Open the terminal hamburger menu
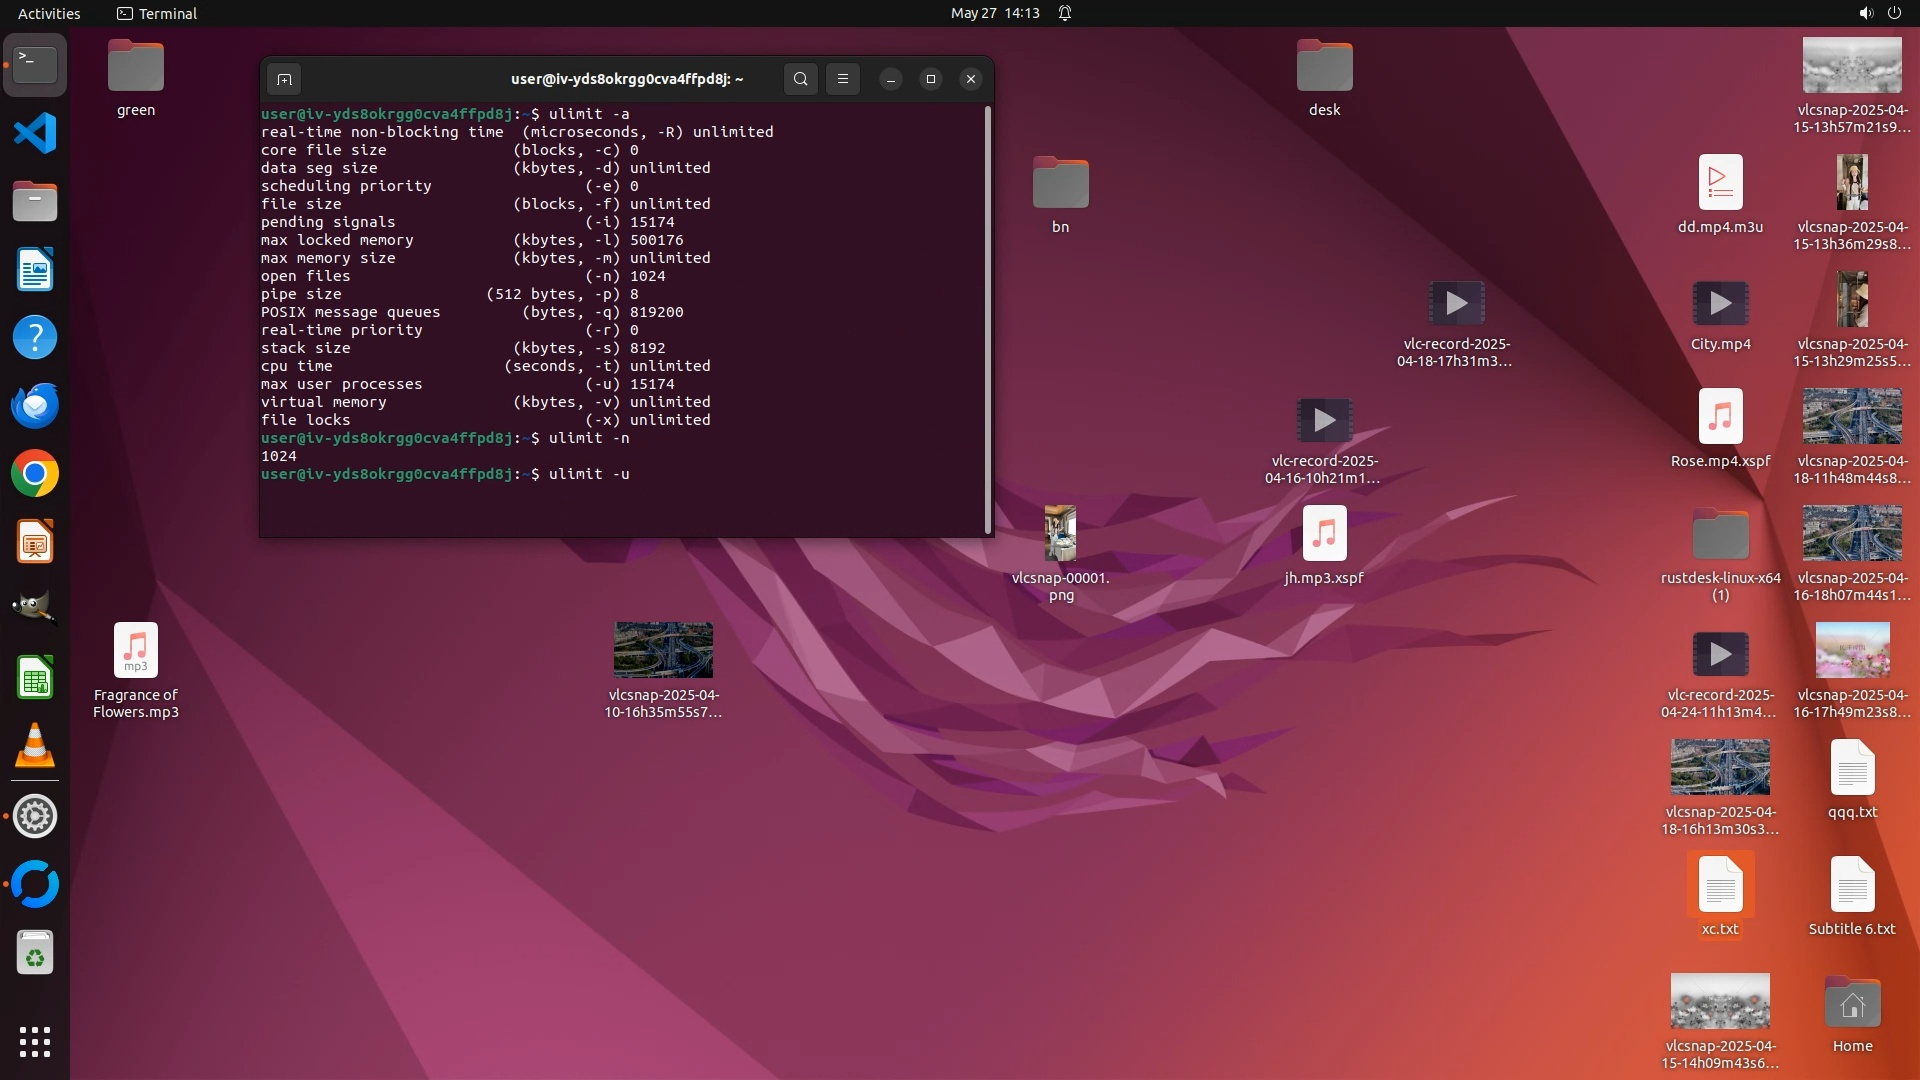Viewport: 1920px width, 1080px height. [842, 79]
